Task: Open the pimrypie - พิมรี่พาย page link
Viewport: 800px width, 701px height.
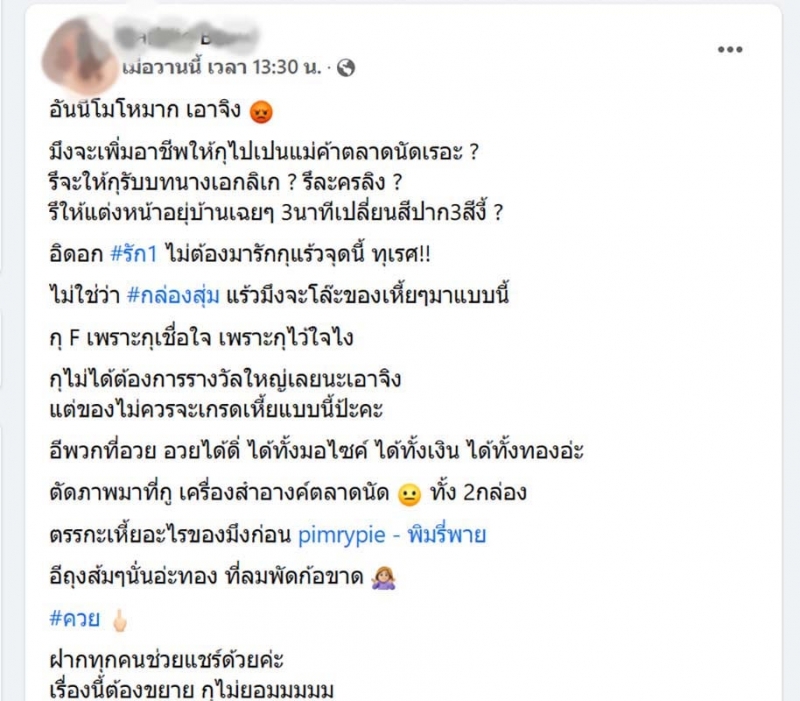Action: click(x=392, y=535)
